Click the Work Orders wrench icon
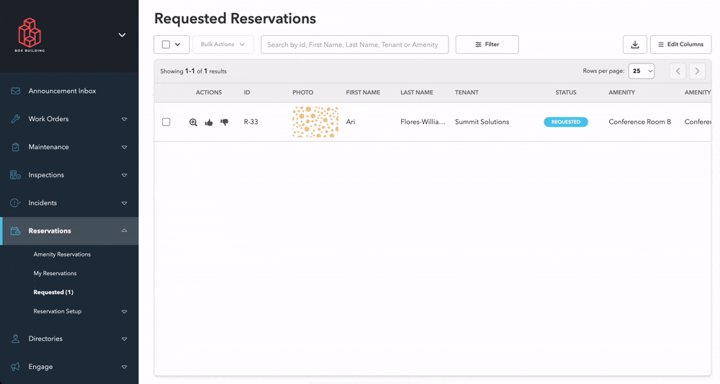 point(15,119)
